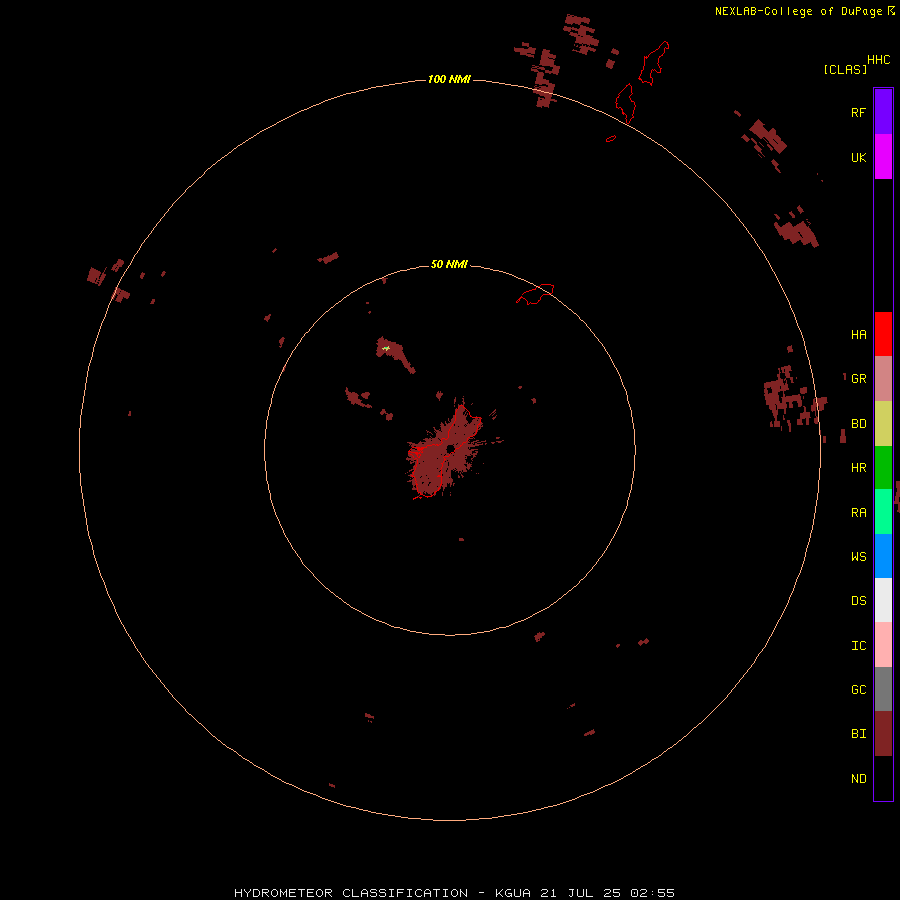Click the radar site center over Guam
Image resolution: width=900 pixels, height=900 pixels.
(450, 448)
